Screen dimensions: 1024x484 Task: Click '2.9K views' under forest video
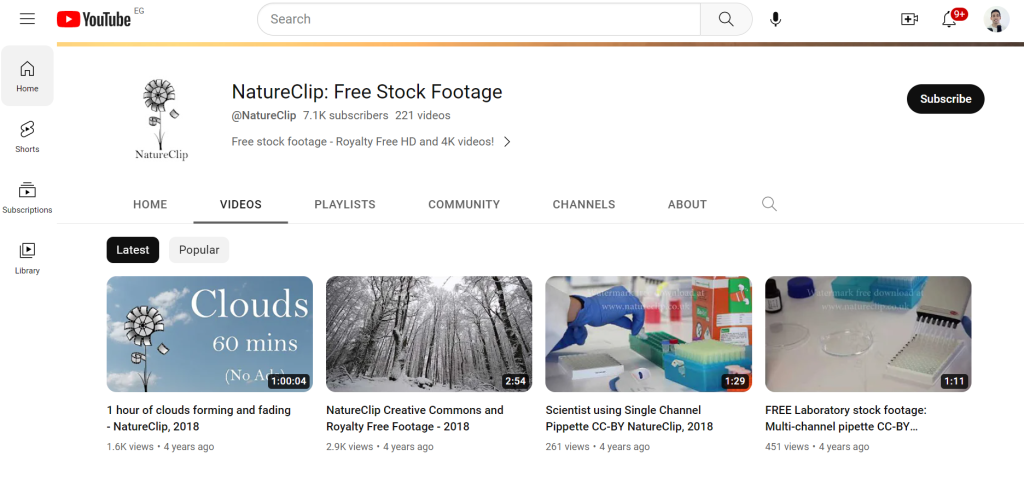point(349,447)
